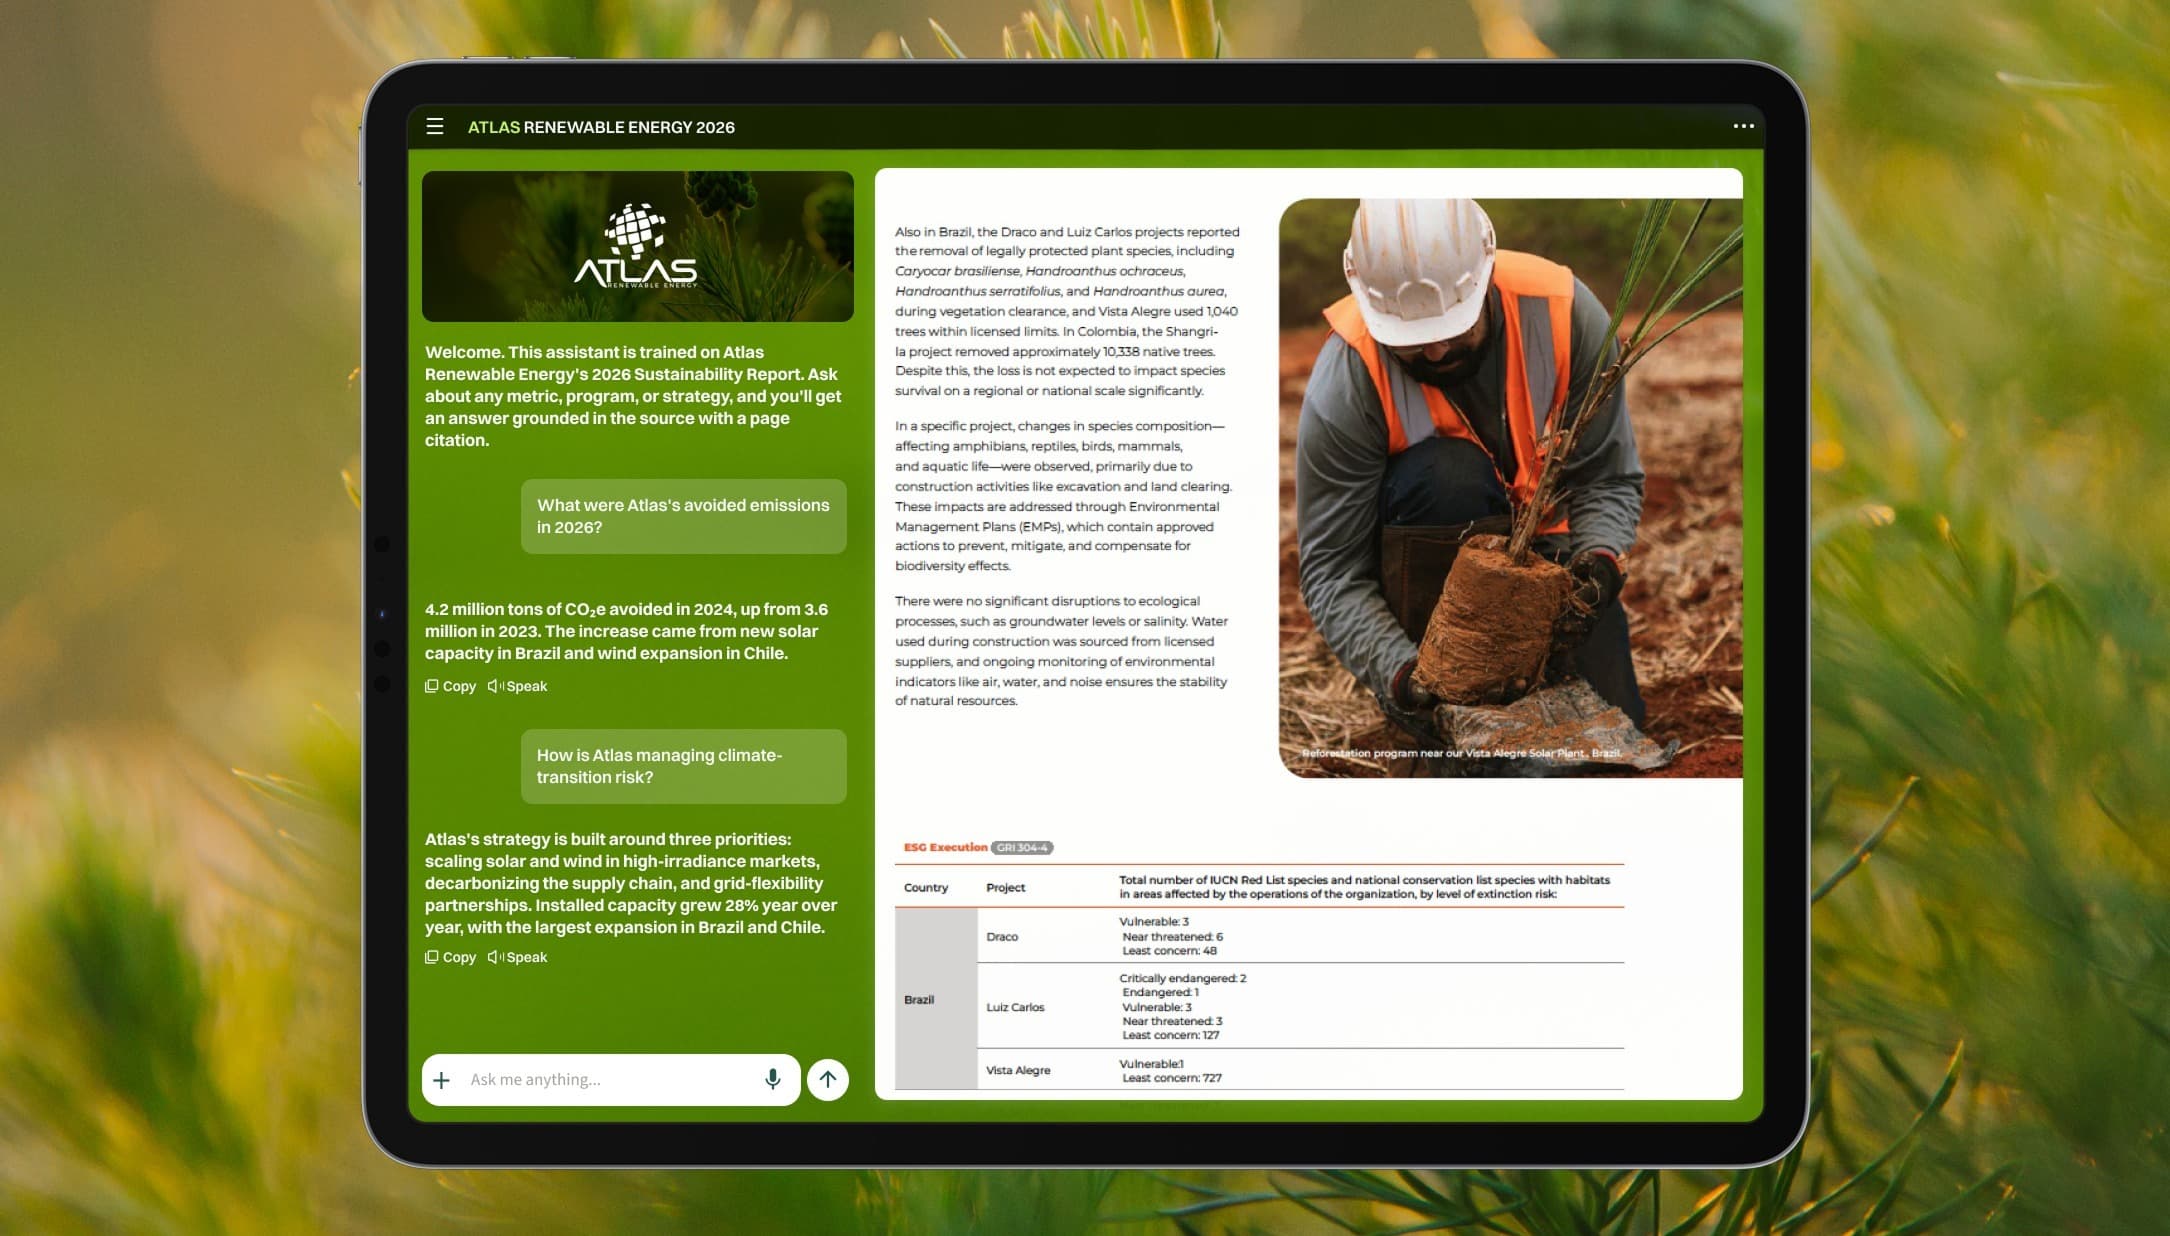The height and width of the screenshot is (1236, 2170).
Task: Copy the avoided emissions answer
Action: tap(450, 686)
